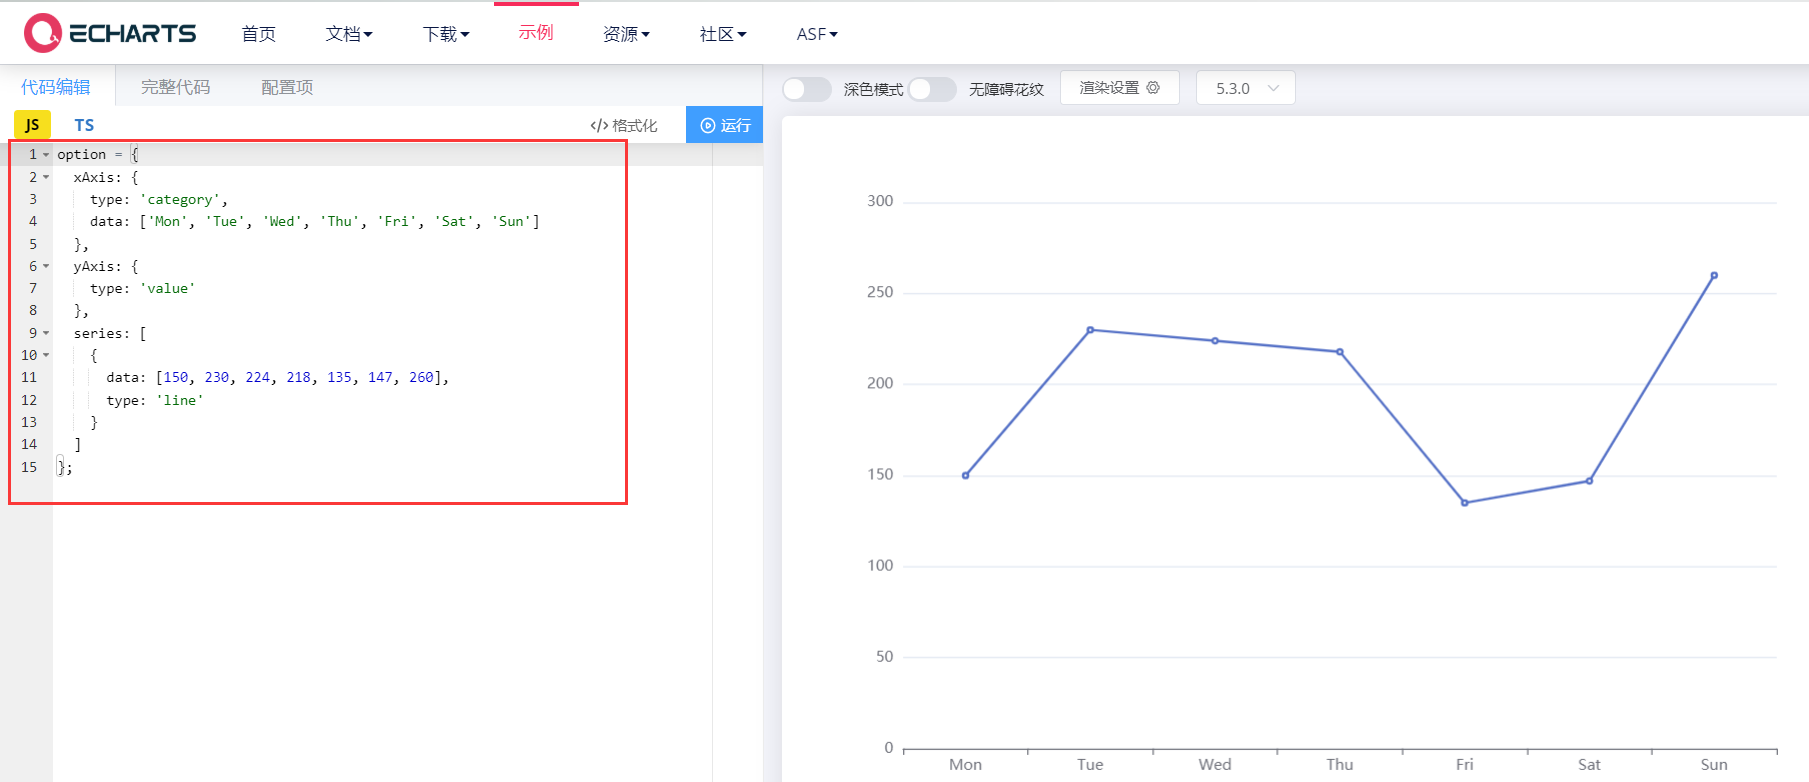
Task: Switch to the 完整代码 tab
Action: coord(175,87)
